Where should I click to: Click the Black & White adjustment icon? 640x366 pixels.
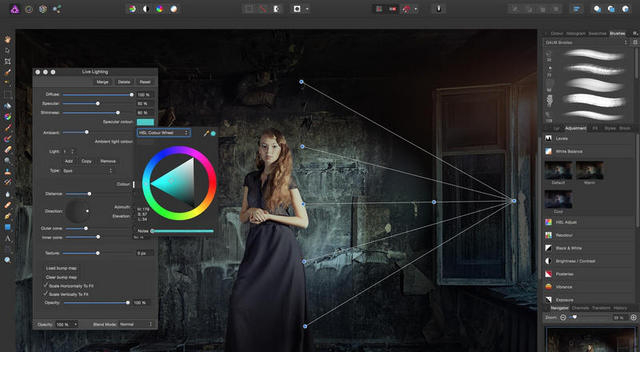tap(549, 248)
